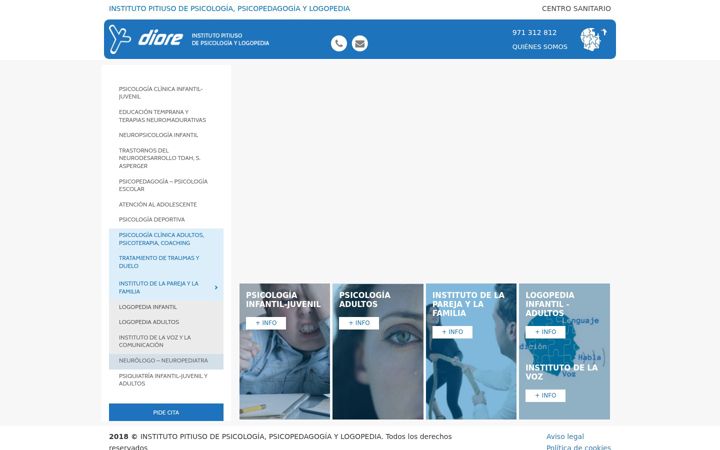
Task: Open Quiénes Somos link in header
Action: (540, 47)
